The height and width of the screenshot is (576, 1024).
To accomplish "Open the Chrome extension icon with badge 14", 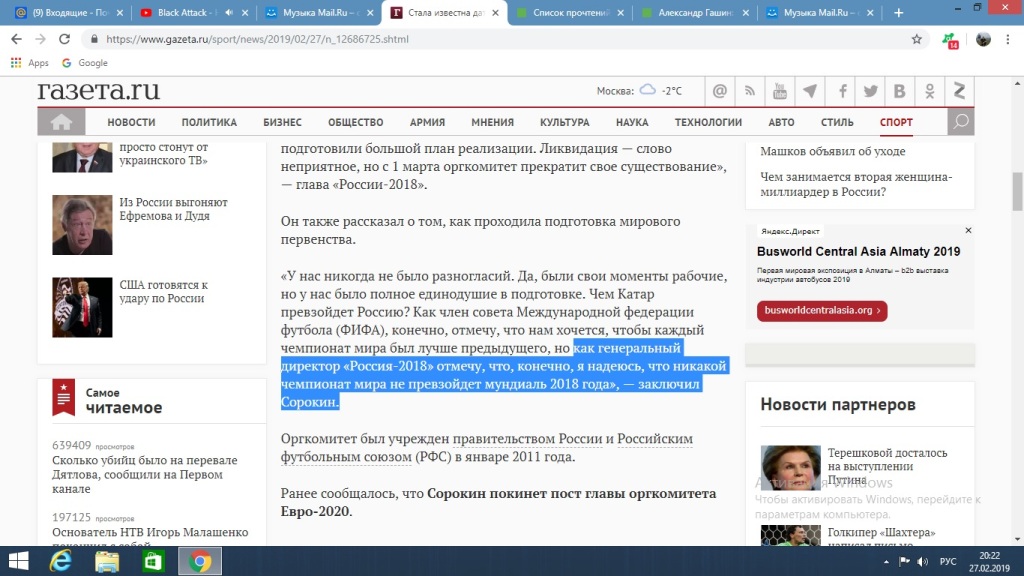I will tap(950, 40).
